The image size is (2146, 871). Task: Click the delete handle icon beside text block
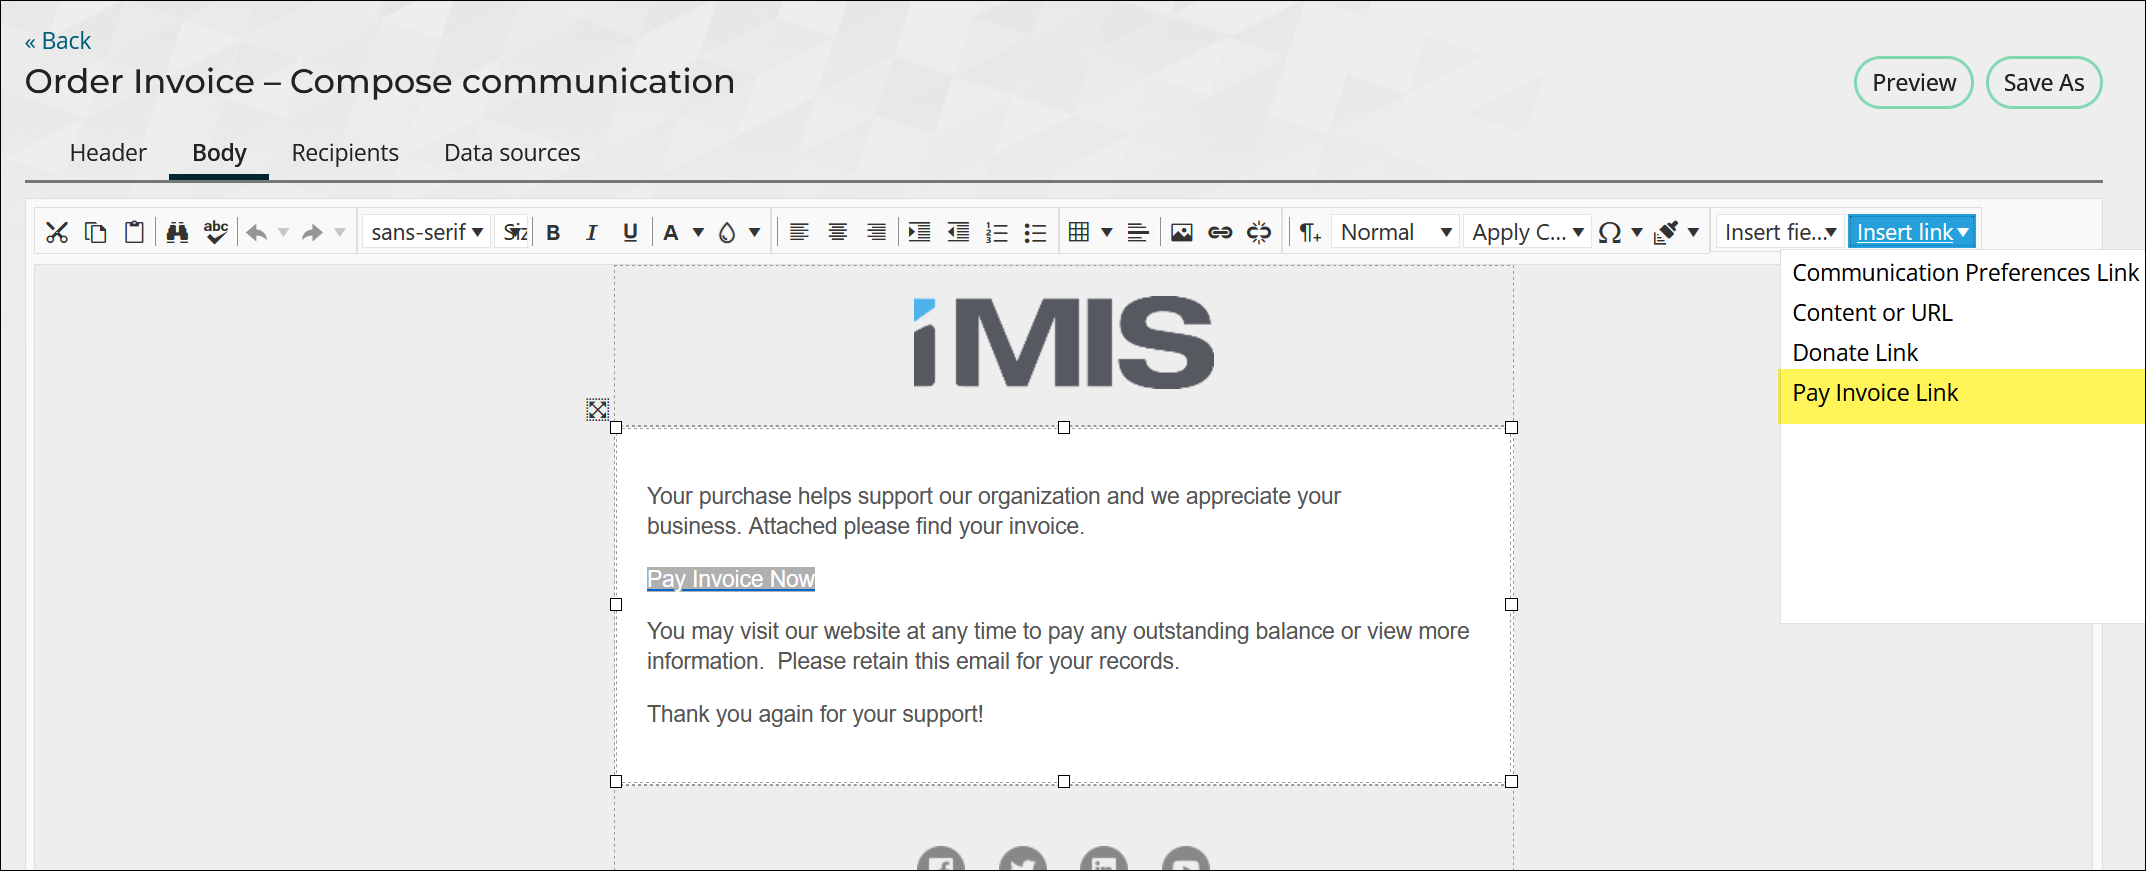pos(597,410)
